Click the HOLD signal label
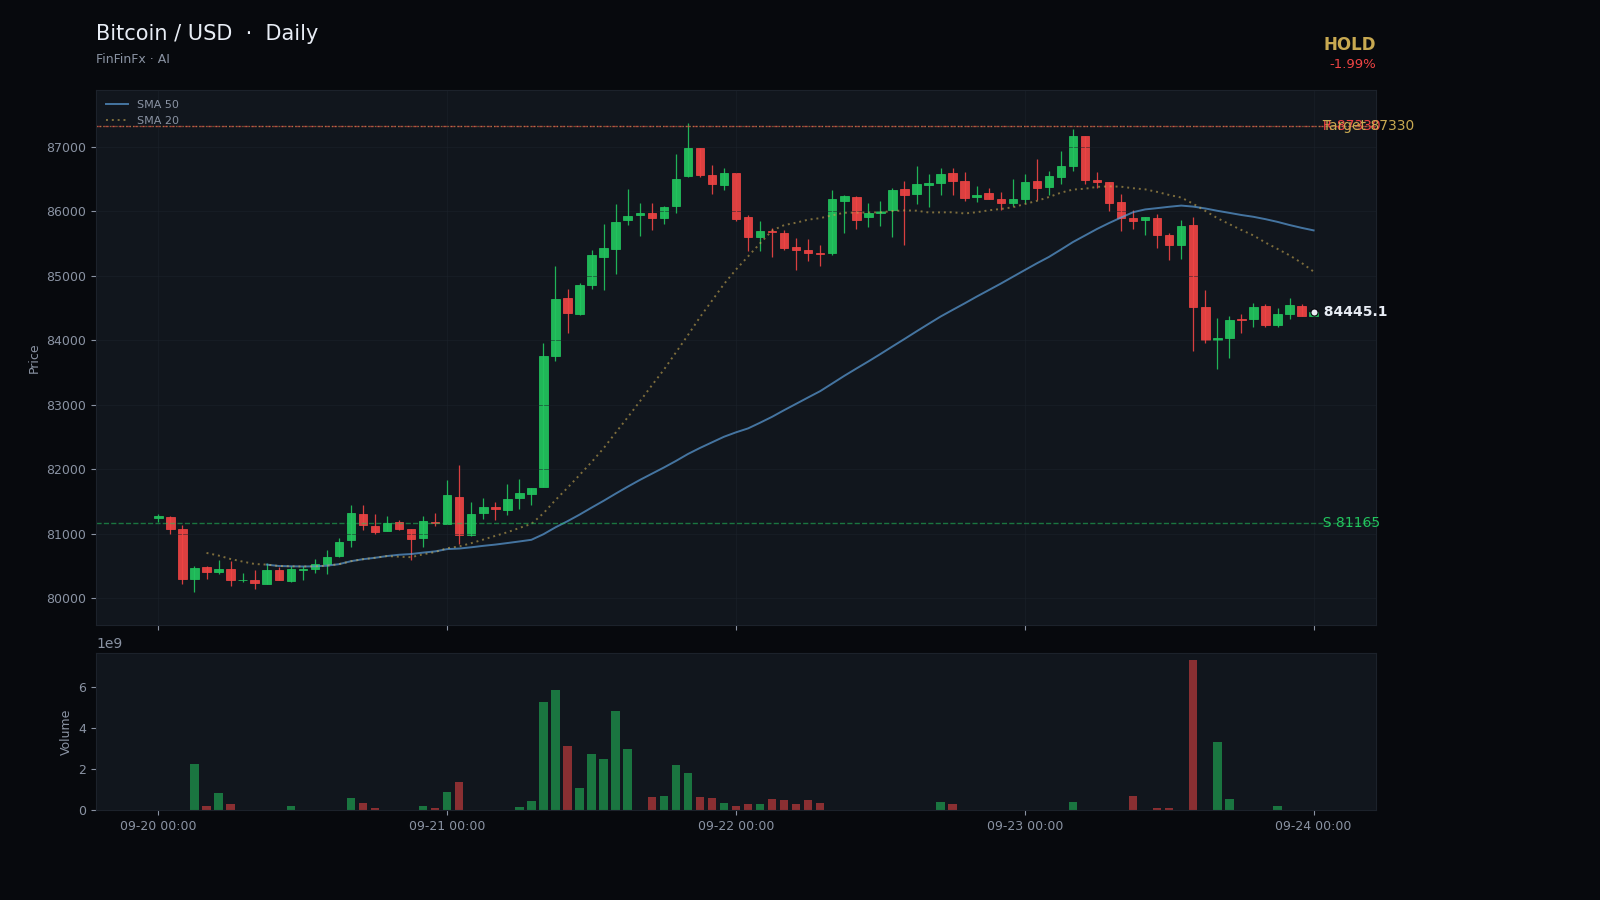Viewport: 1600px width, 900px height. 1349,45
